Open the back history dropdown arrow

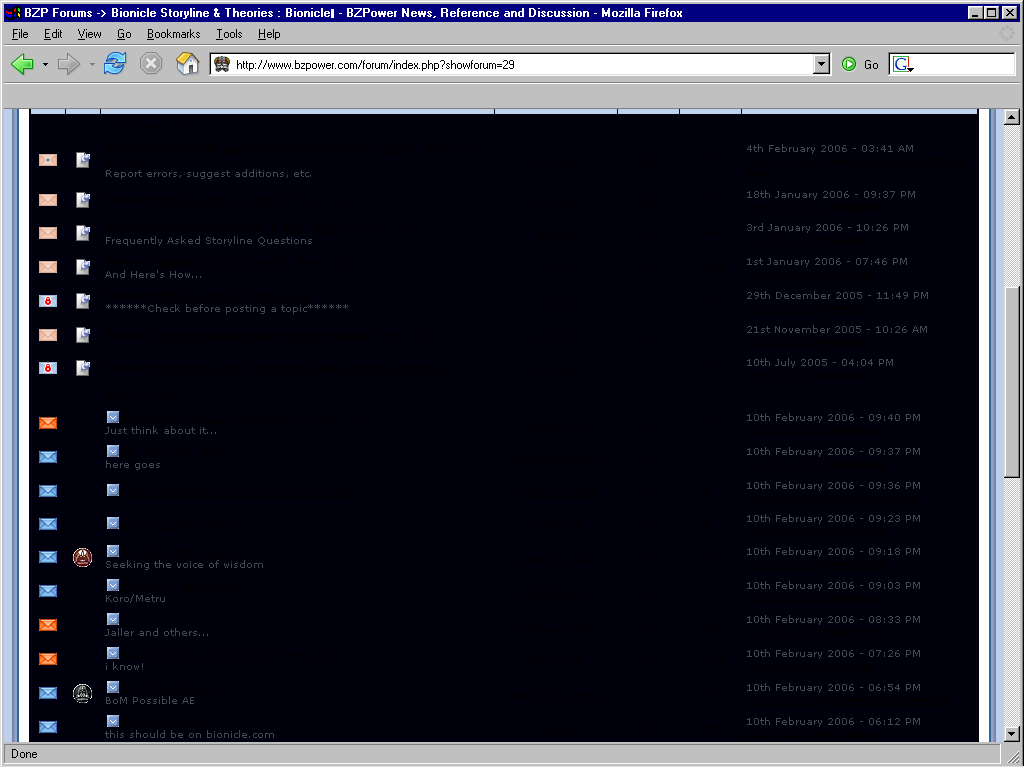[45, 64]
